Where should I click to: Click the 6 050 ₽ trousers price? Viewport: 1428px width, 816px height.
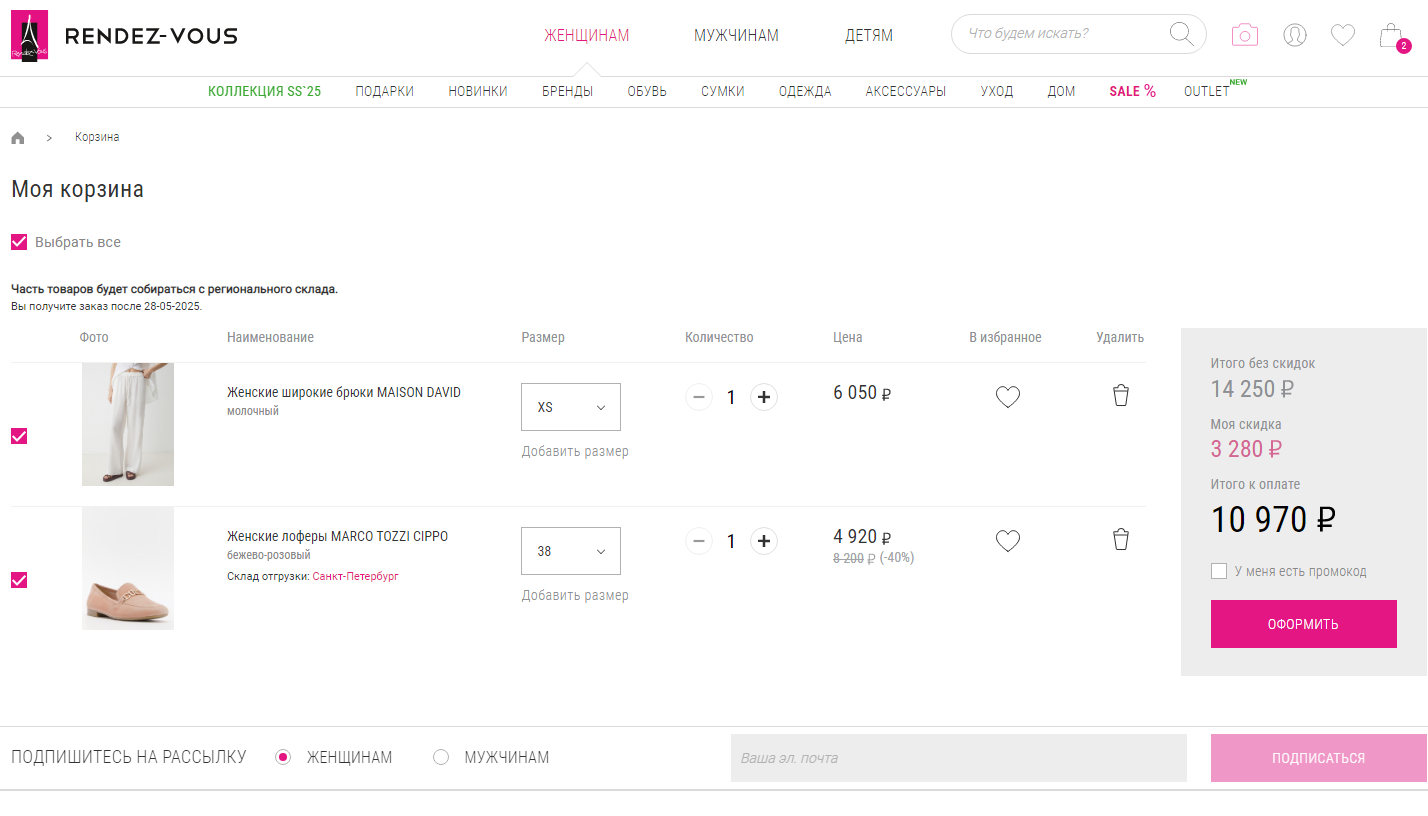pos(862,393)
